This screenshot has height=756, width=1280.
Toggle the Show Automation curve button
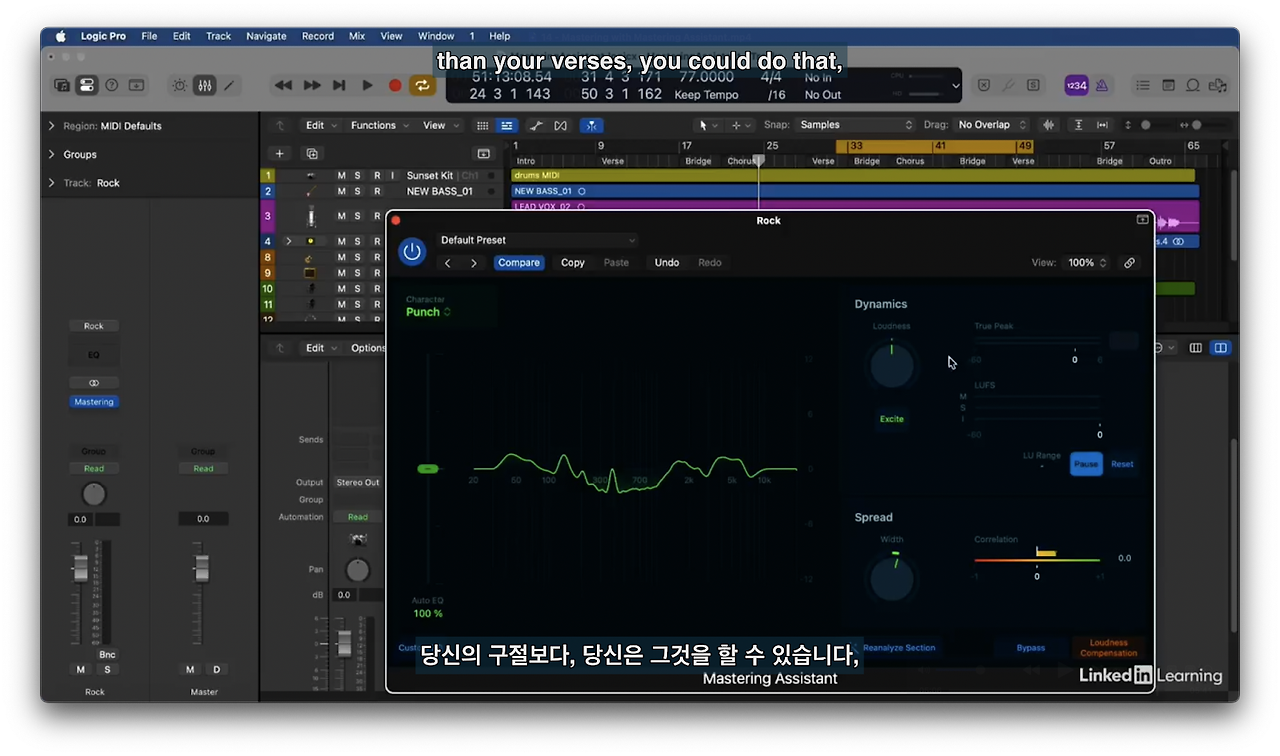[536, 125]
